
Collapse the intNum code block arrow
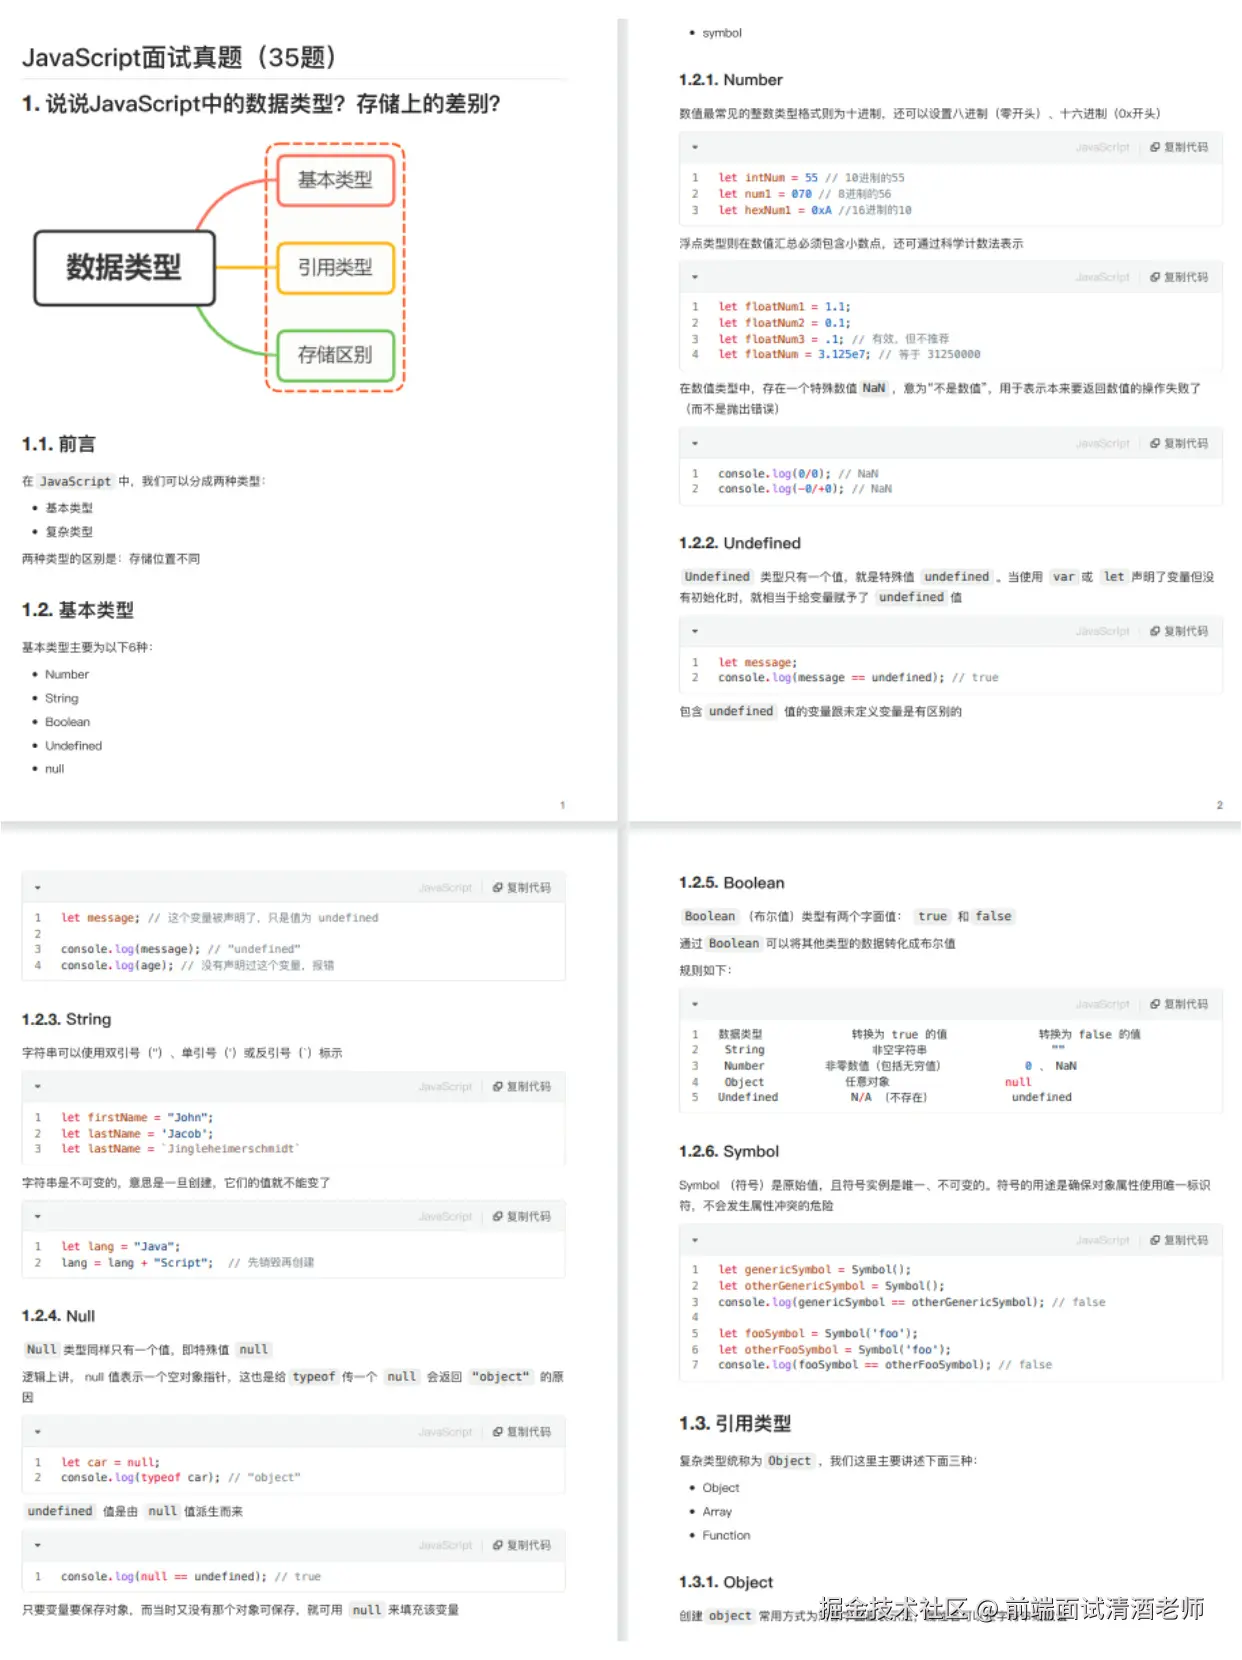695,147
